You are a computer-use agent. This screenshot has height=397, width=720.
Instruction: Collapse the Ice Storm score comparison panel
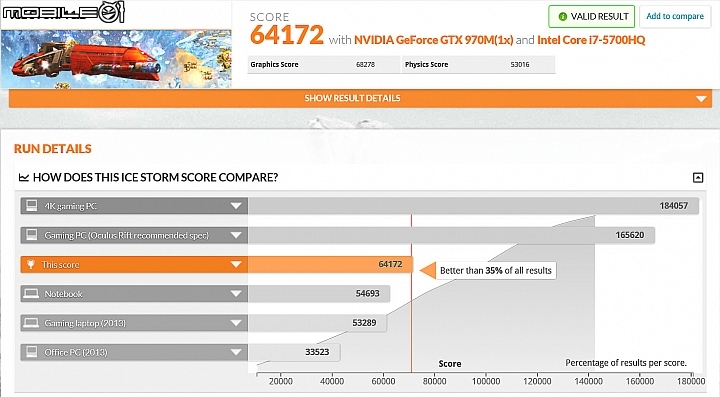[x=698, y=178]
